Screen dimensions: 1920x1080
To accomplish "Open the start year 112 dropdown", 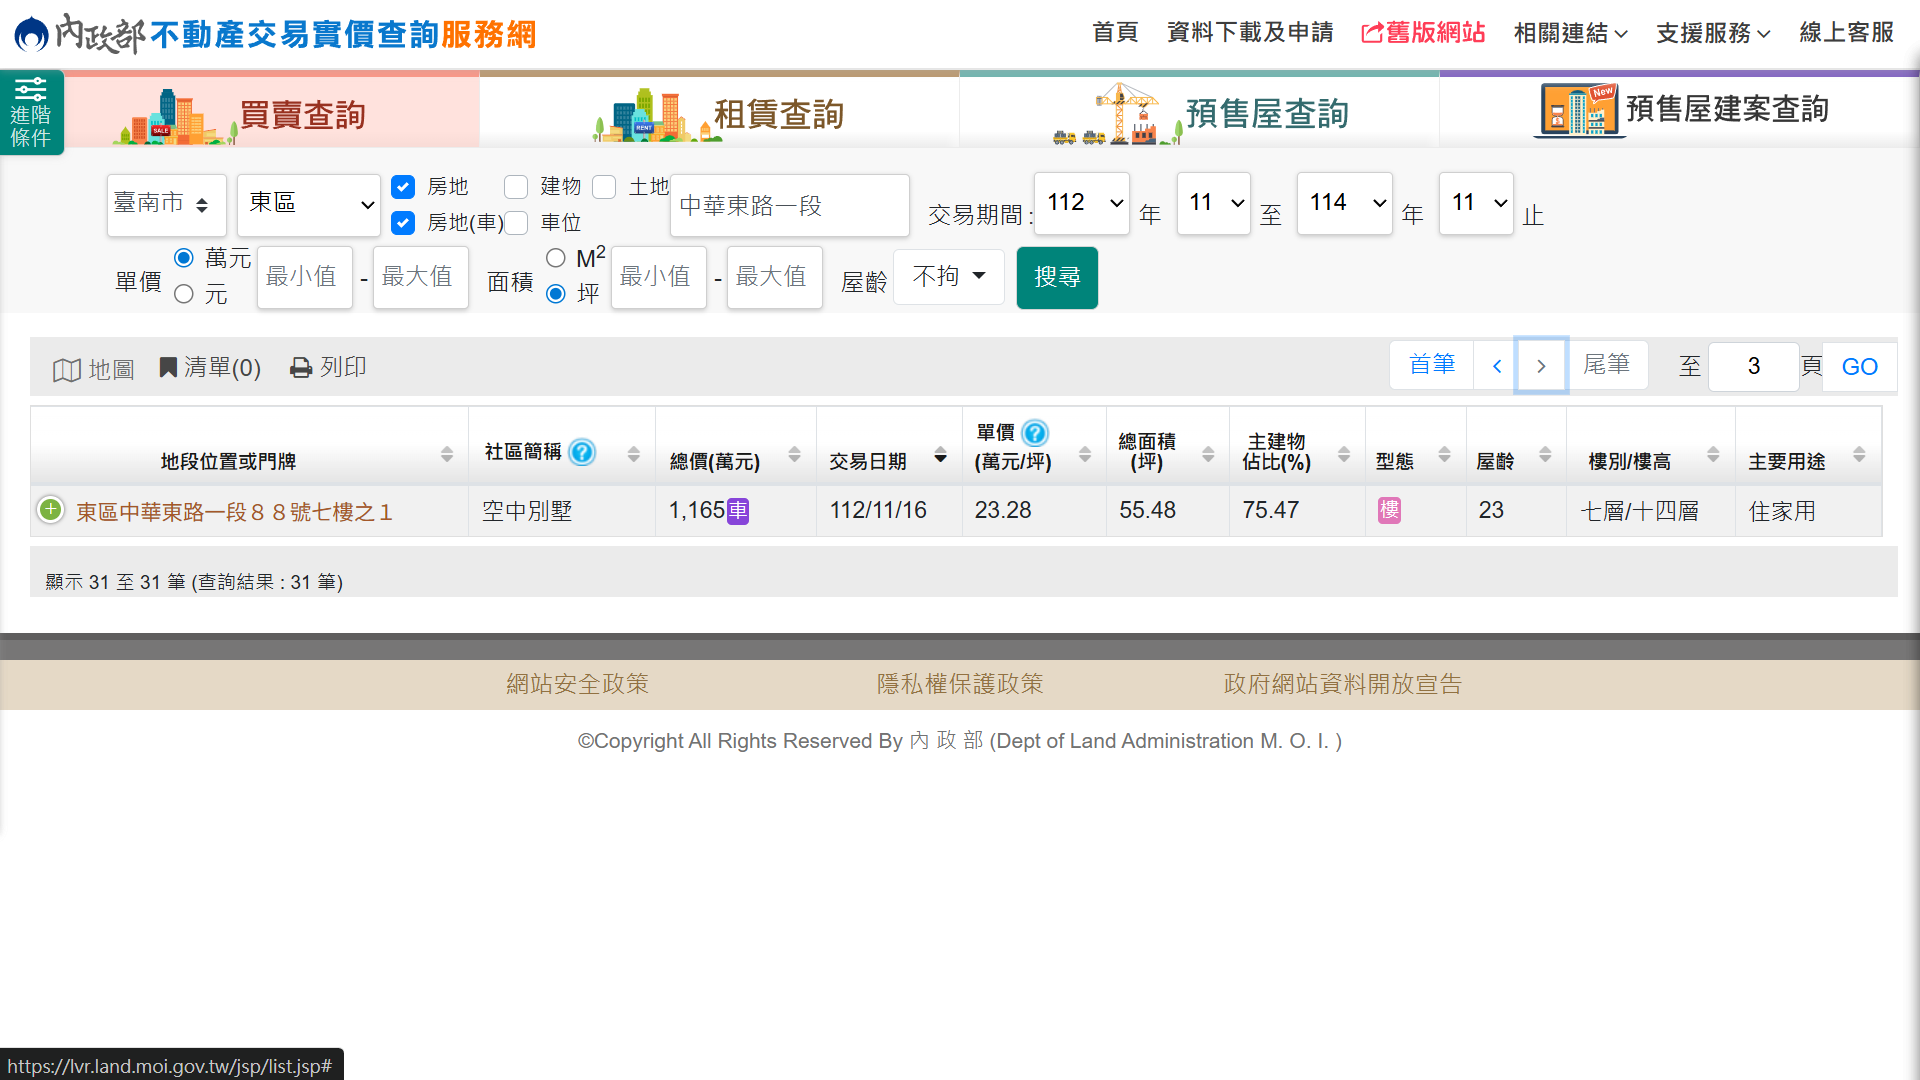I will click(1082, 203).
